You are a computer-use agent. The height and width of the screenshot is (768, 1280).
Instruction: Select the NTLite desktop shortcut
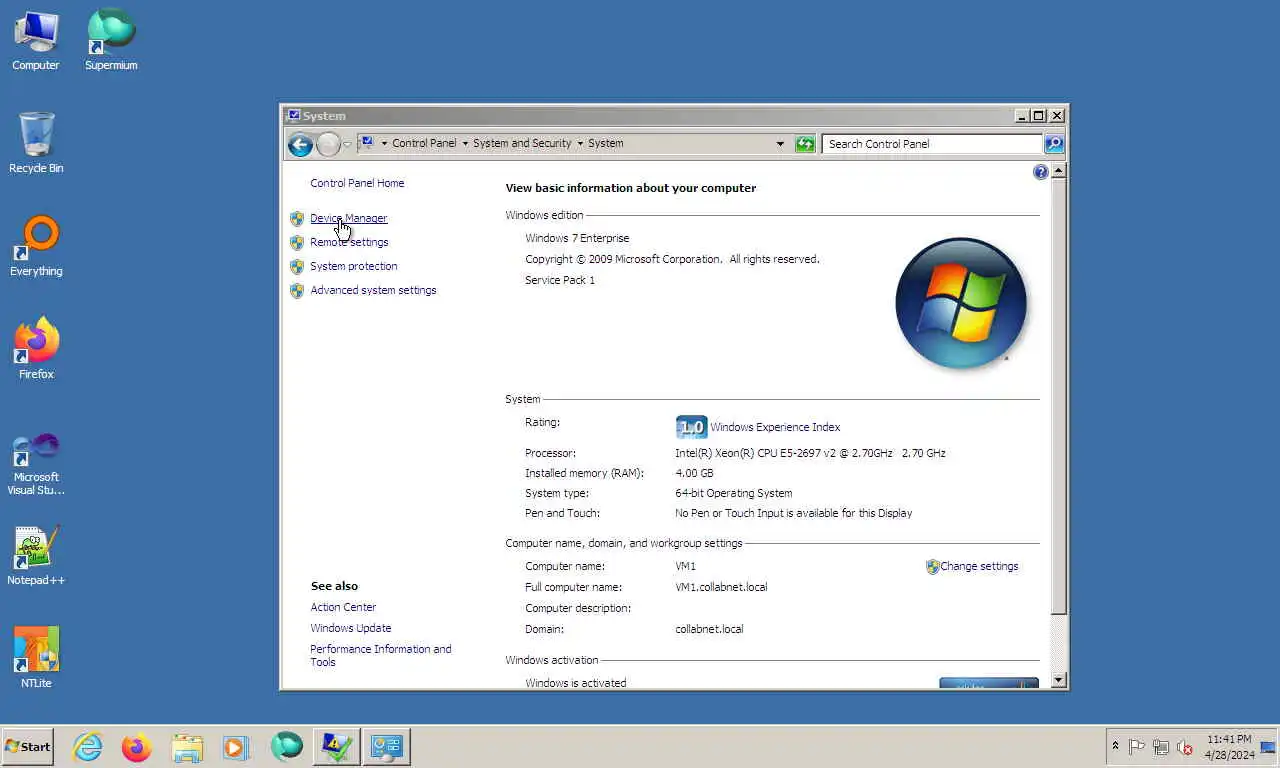[36, 658]
